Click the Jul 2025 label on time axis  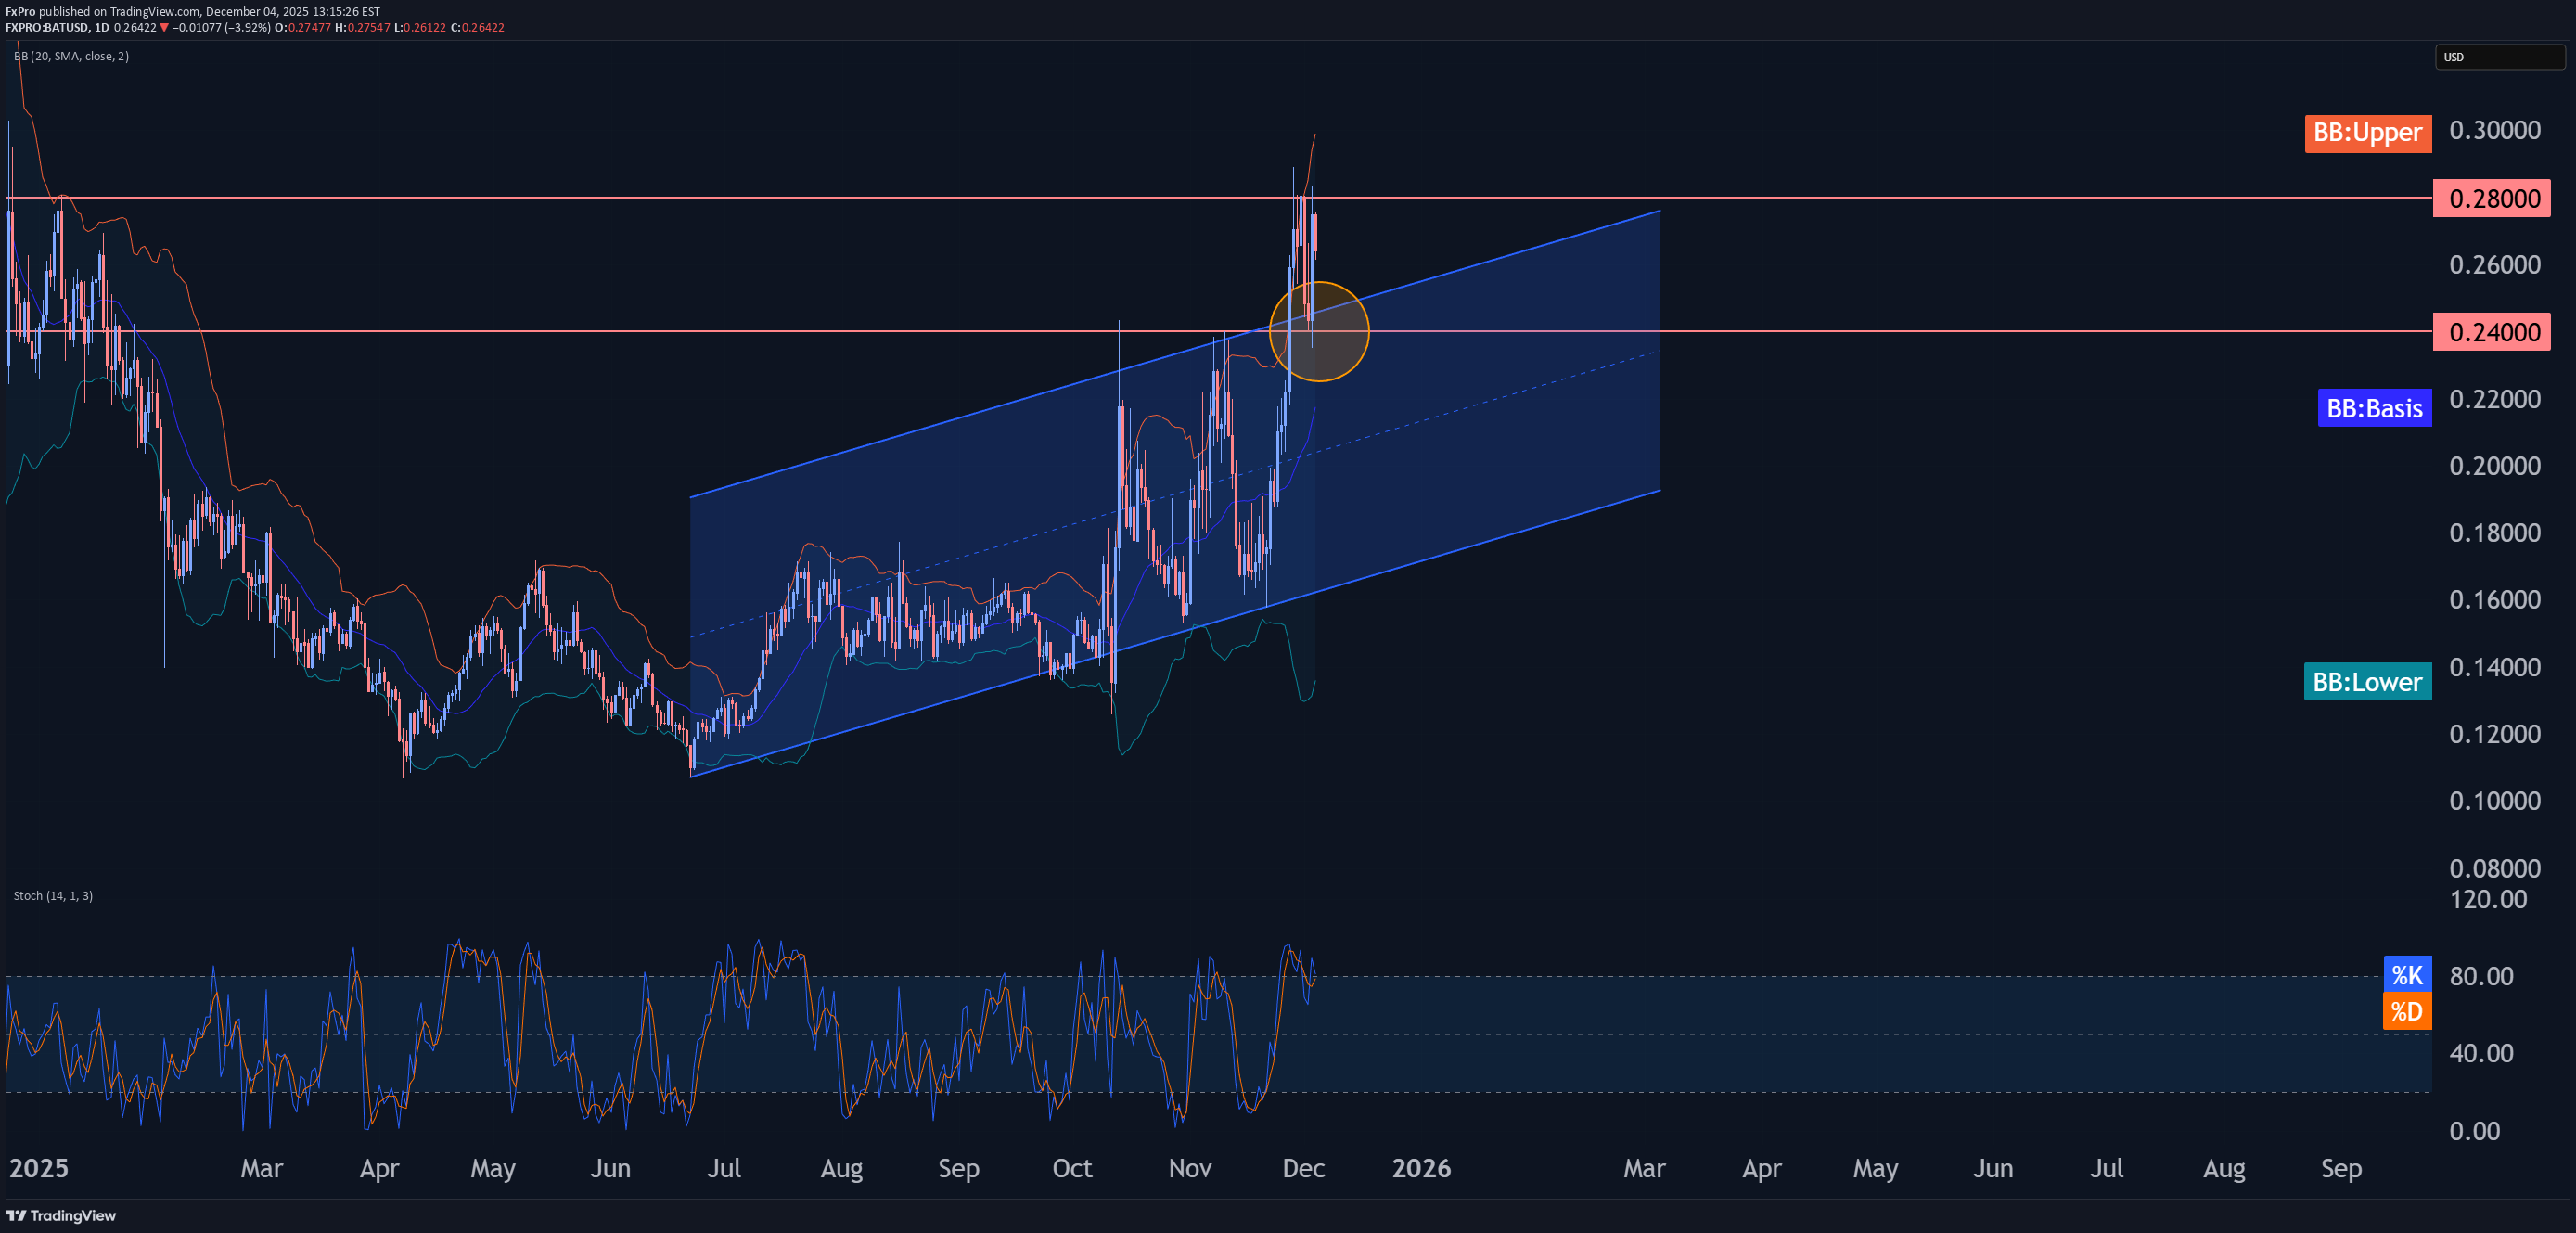724,1168
